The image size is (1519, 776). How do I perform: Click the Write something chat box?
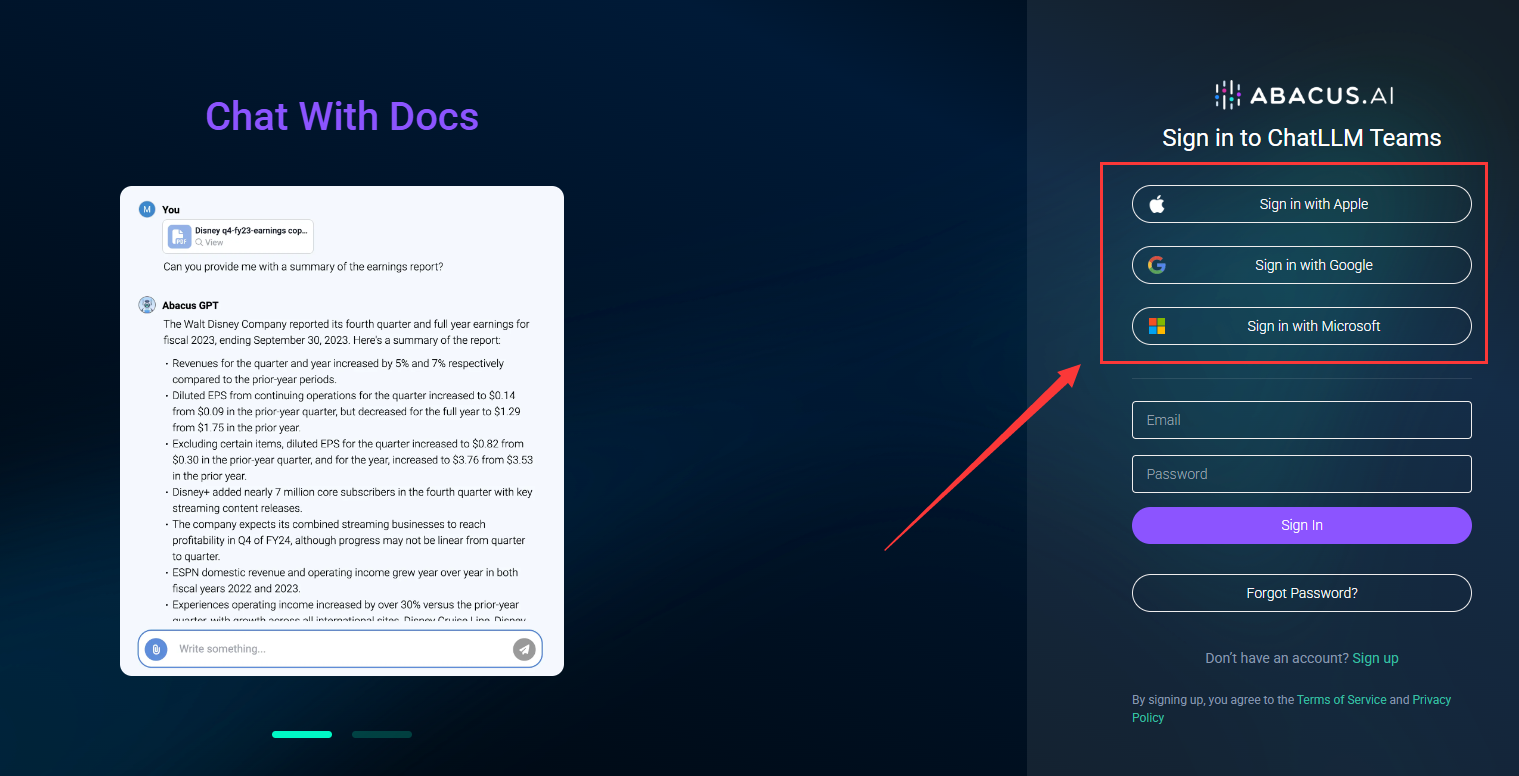(340, 649)
